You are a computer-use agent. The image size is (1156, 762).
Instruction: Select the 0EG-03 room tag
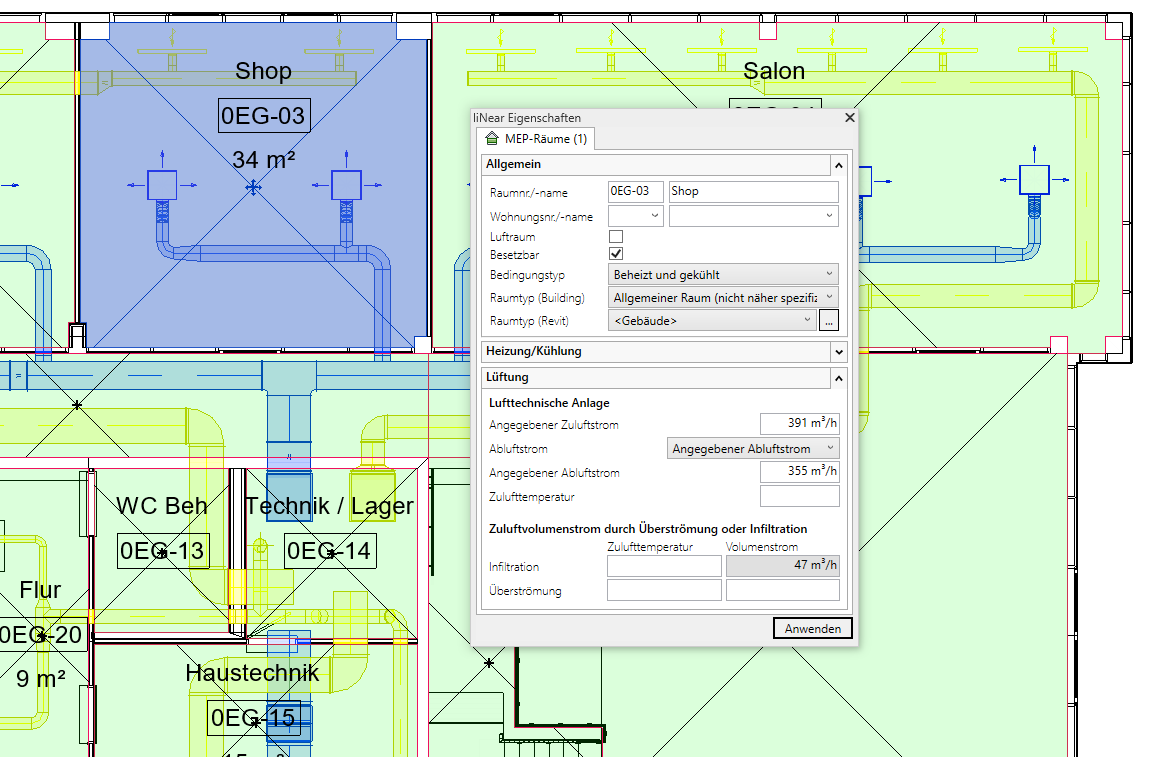(263, 116)
